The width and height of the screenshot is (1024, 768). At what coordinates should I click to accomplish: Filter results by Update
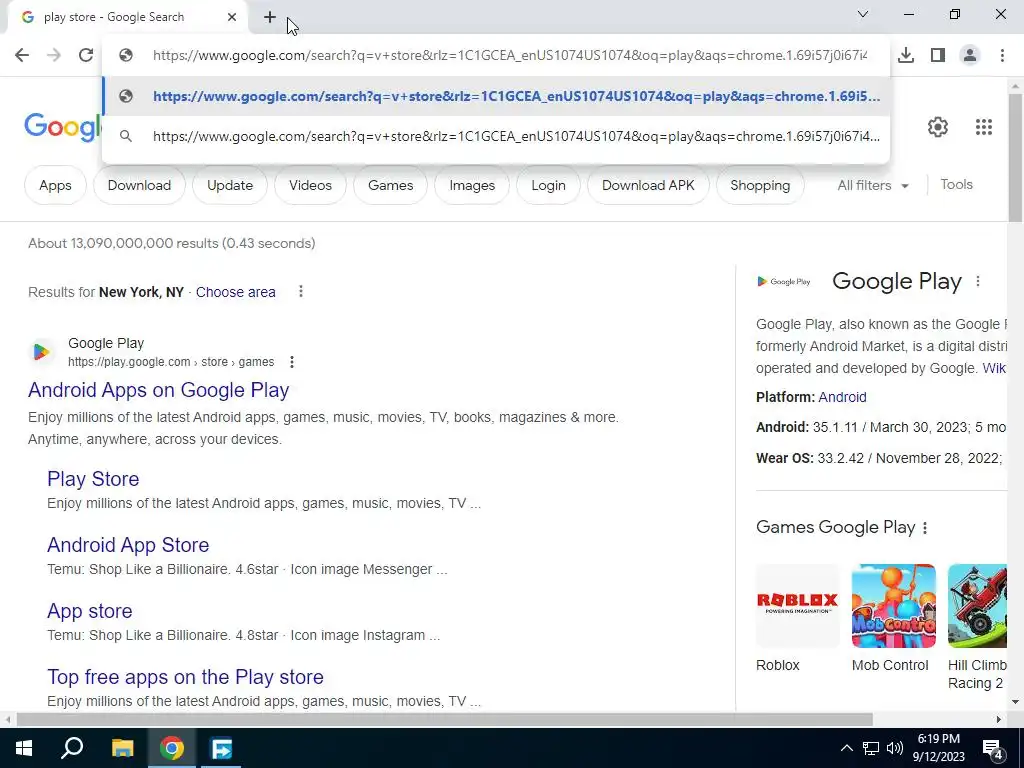(x=230, y=185)
